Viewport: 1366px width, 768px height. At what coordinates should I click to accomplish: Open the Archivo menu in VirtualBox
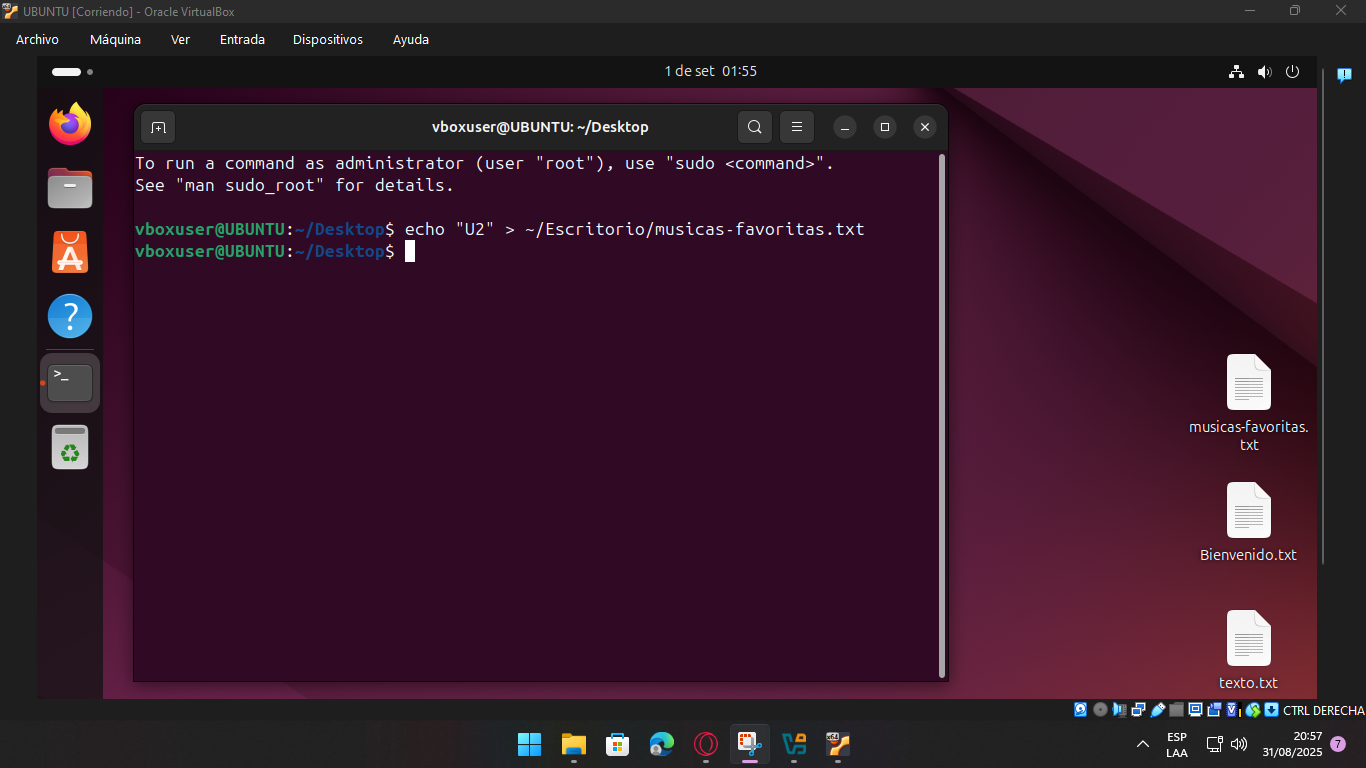(x=37, y=40)
